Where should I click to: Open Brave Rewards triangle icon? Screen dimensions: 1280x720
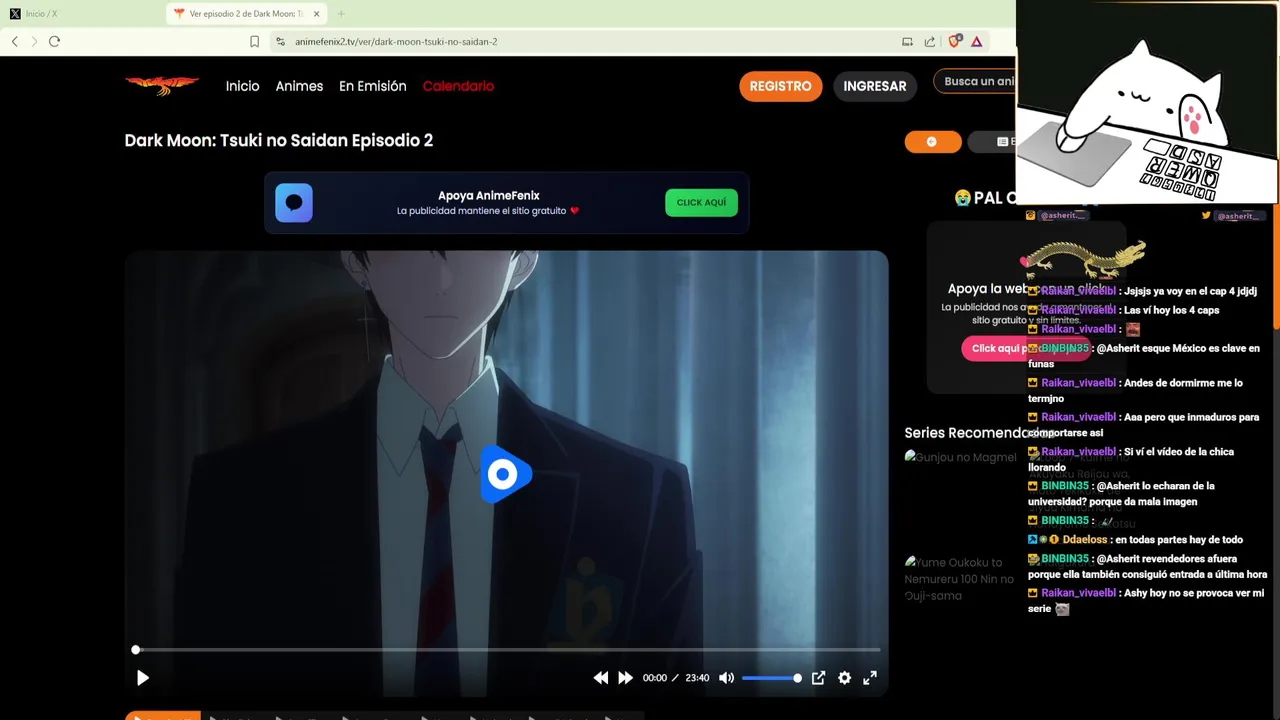[x=977, y=41]
